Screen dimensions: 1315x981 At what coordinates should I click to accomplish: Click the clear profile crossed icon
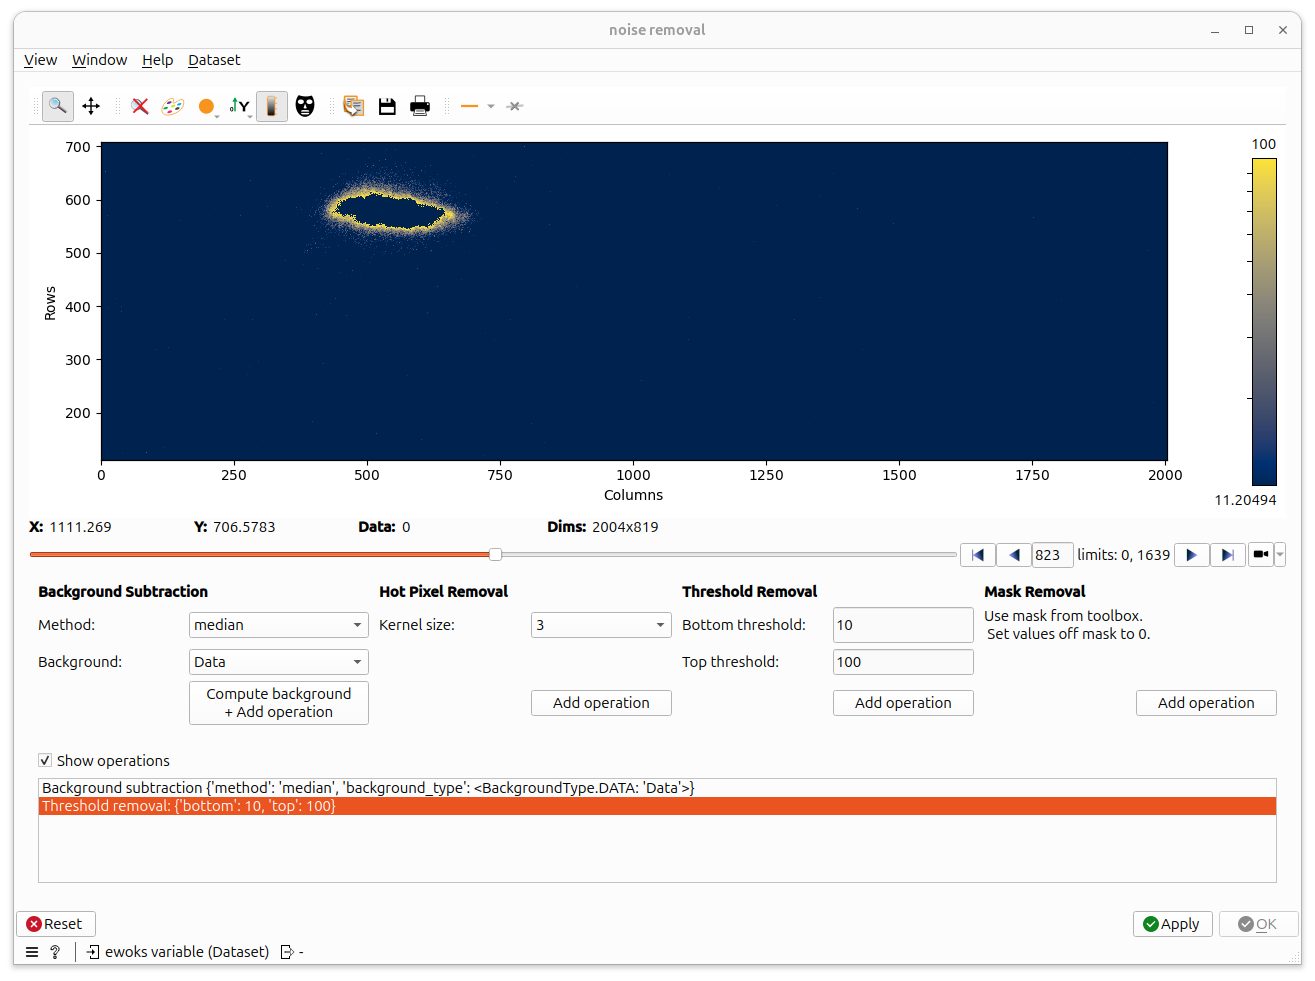click(515, 106)
